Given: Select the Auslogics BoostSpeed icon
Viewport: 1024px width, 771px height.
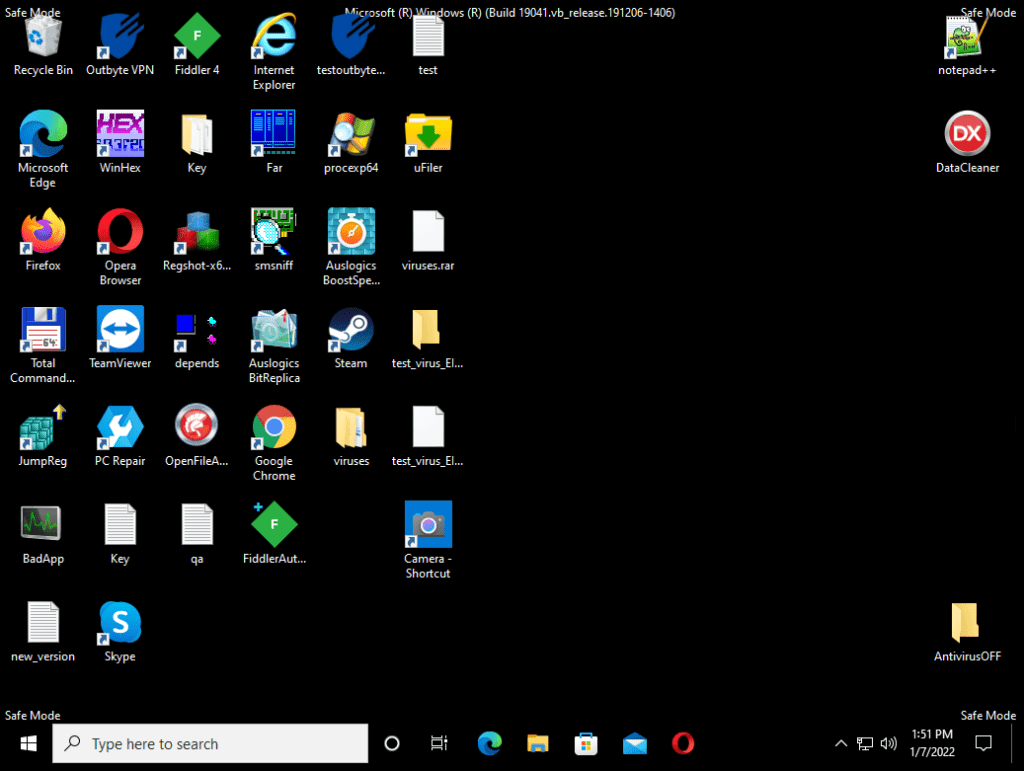Looking at the screenshot, I should [351, 232].
